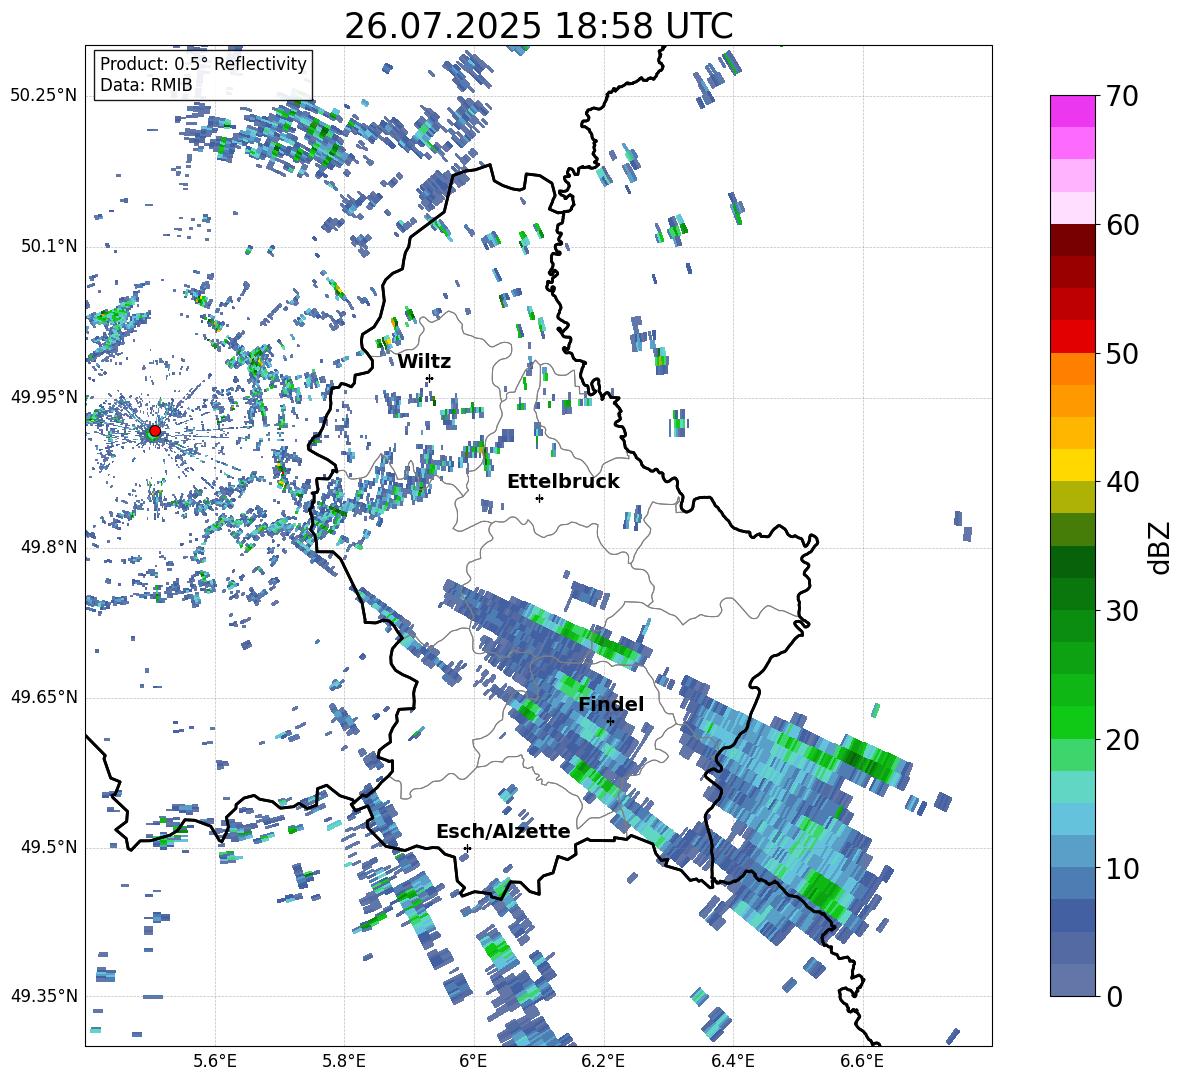
Task: Click the colorbar tick label 30
Action: (1121, 610)
